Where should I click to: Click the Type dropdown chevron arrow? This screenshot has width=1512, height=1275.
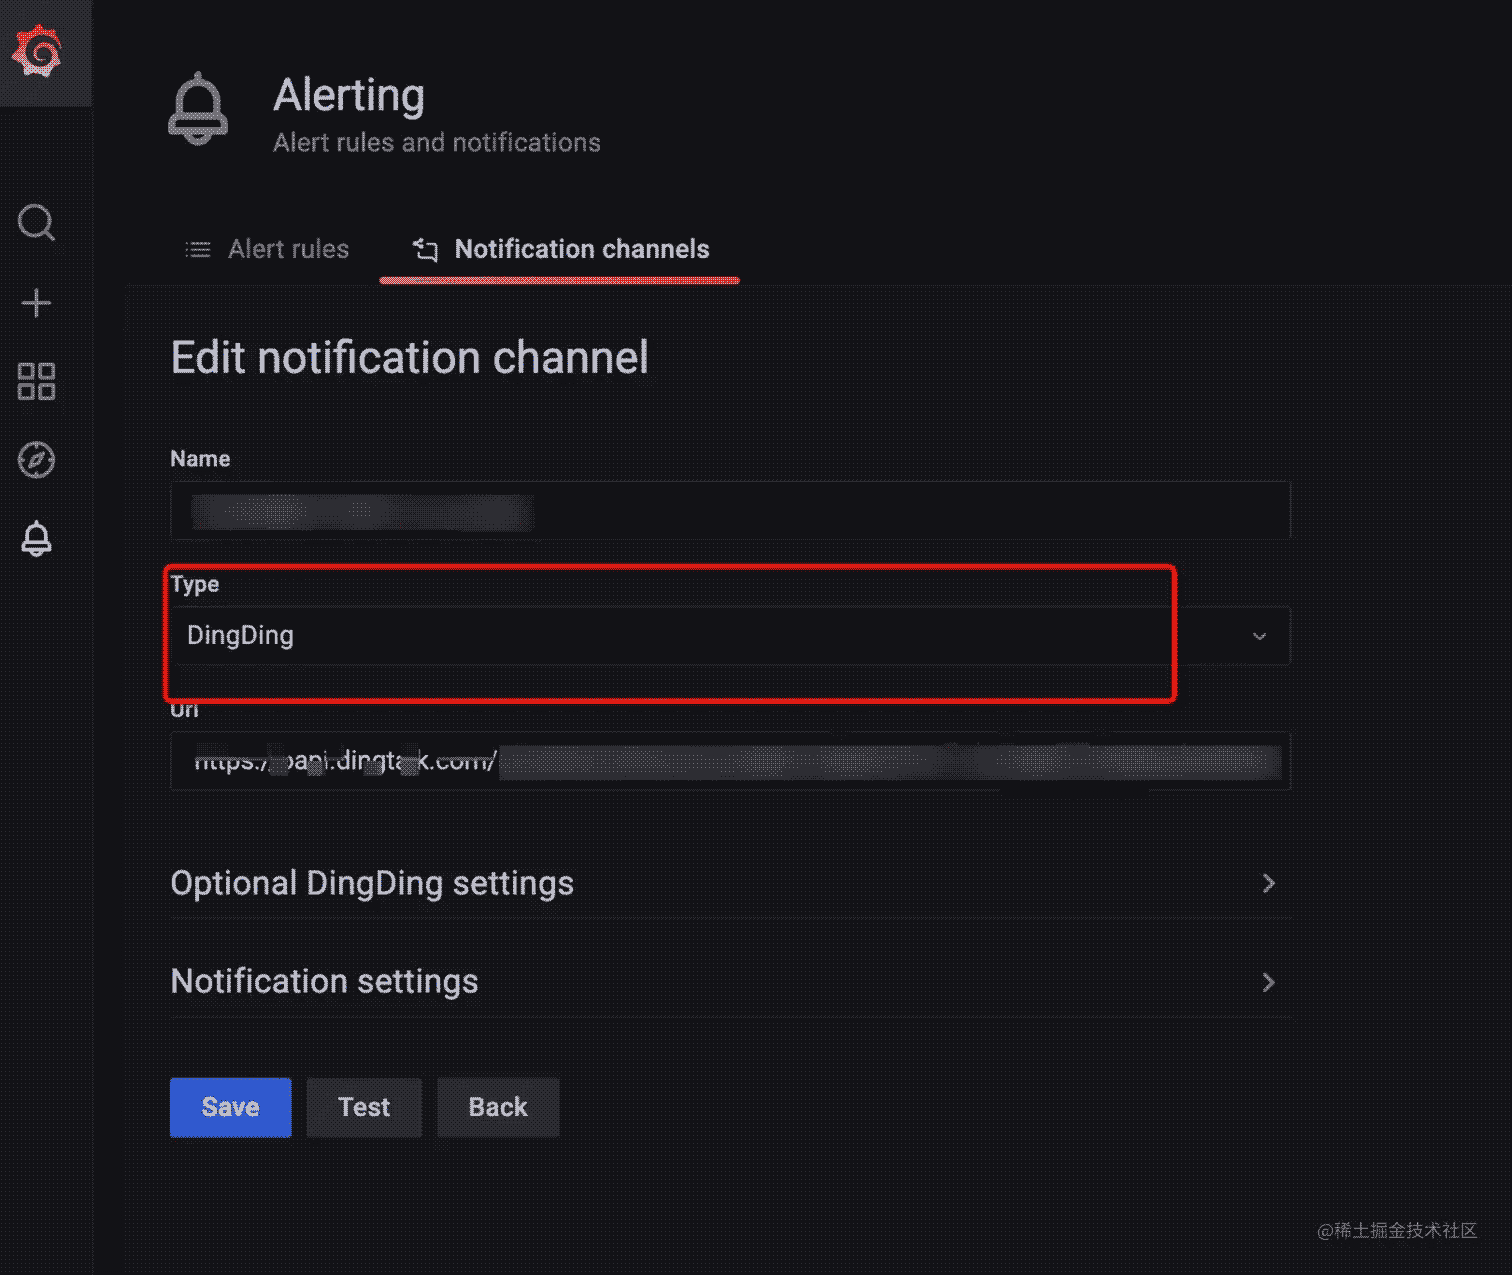pyautogui.click(x=1259, y=636)
